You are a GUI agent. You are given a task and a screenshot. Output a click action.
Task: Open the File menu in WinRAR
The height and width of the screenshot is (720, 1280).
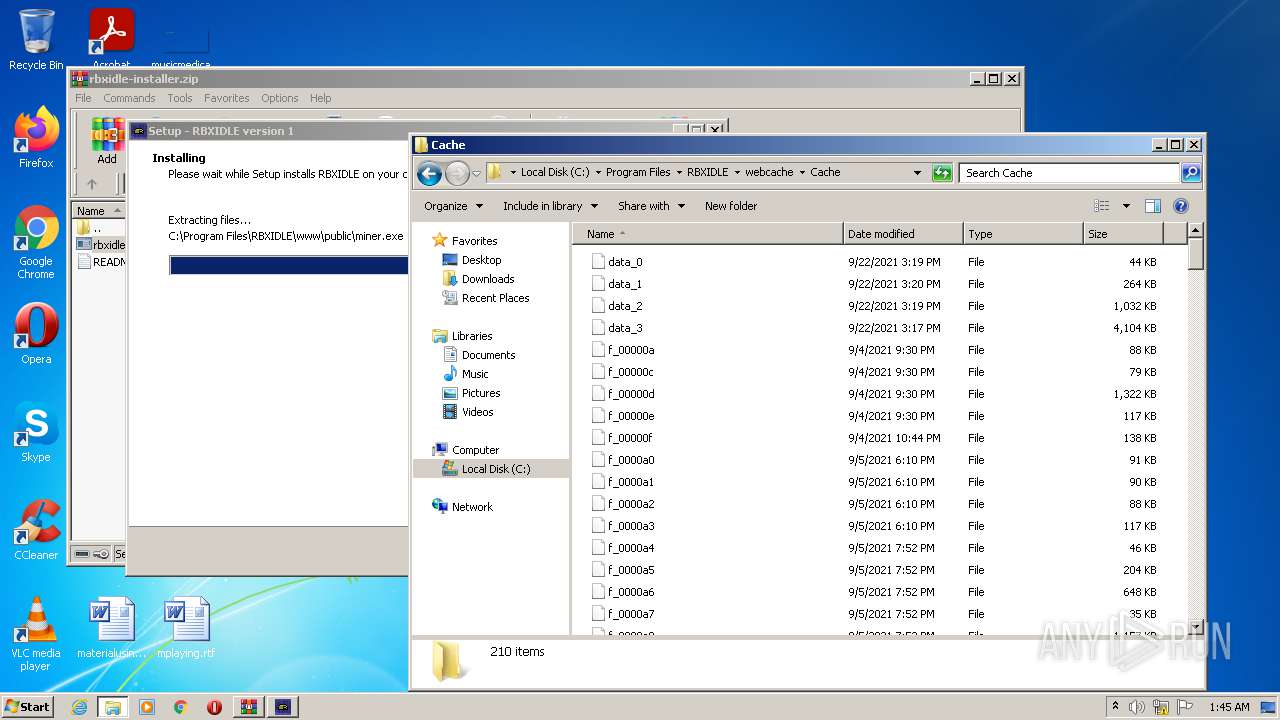coord(83,98)
